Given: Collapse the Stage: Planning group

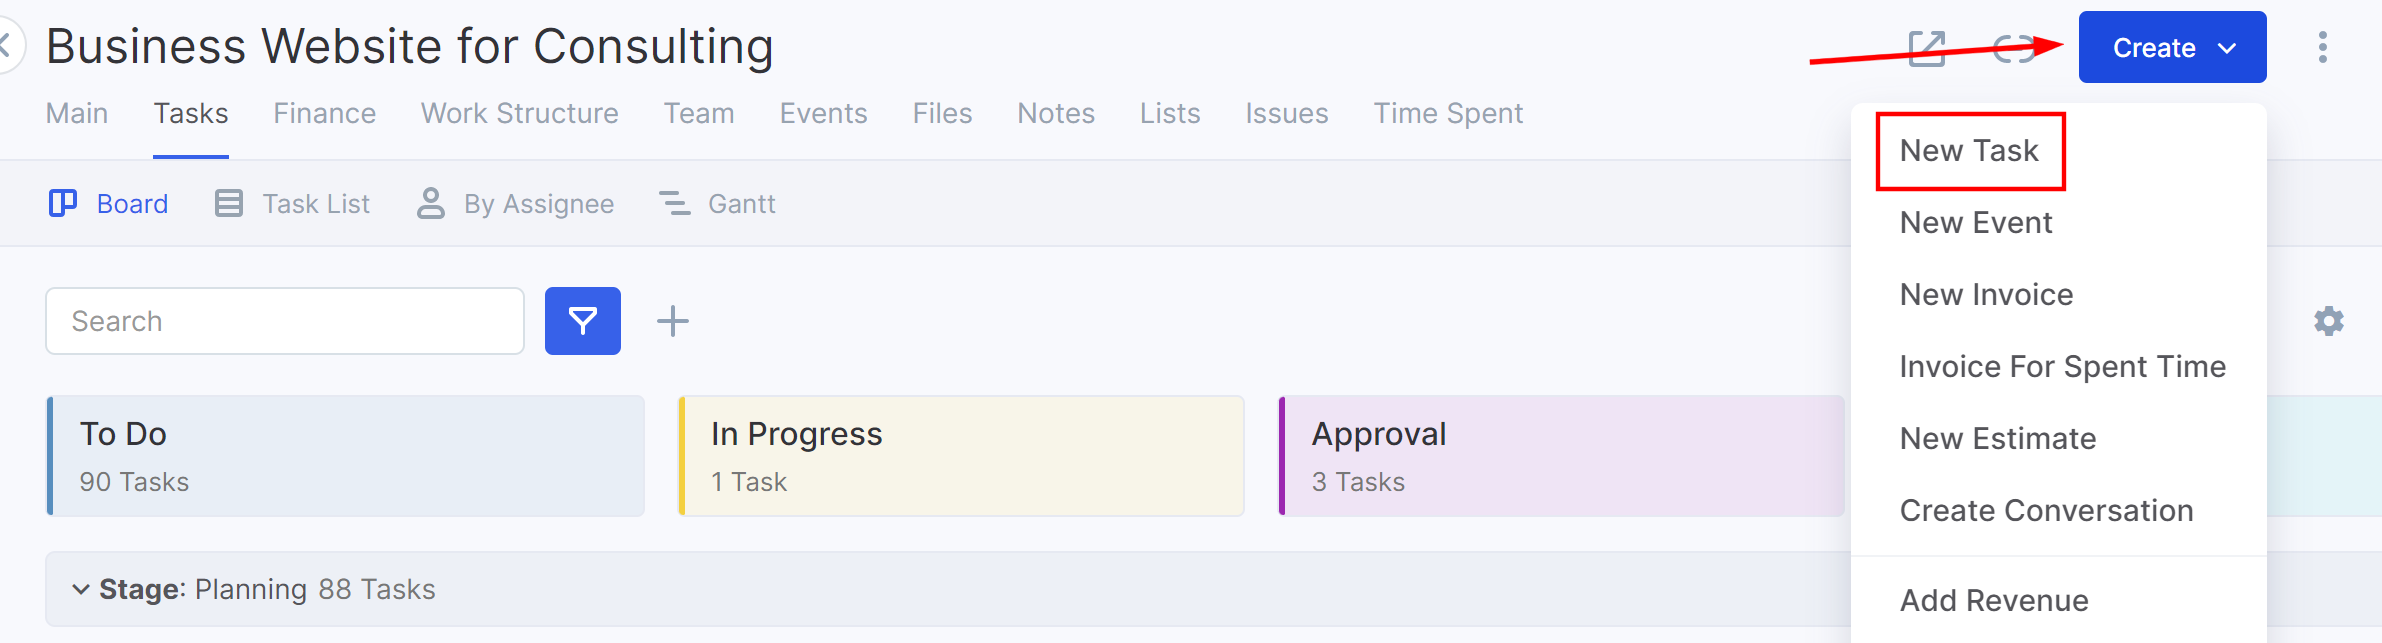Looking at the screenshot, I should coord(81,589).
